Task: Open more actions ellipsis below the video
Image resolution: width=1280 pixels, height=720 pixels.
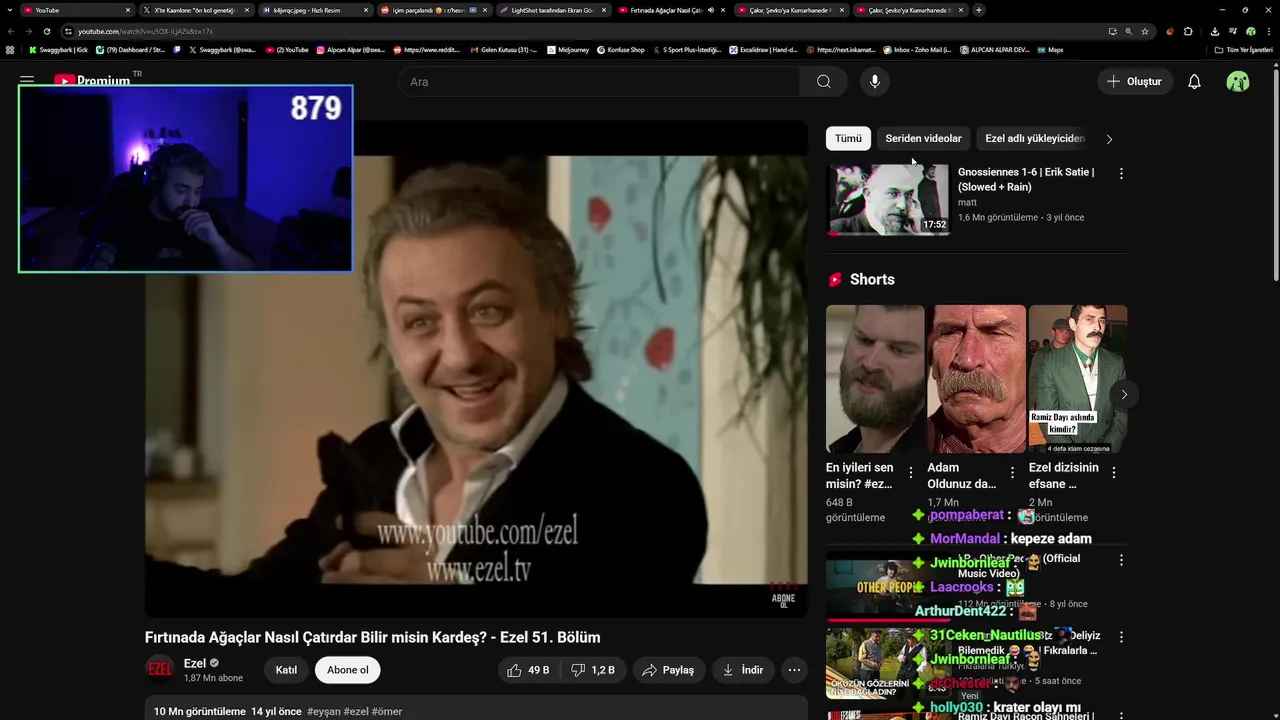Action: point(794,670)
